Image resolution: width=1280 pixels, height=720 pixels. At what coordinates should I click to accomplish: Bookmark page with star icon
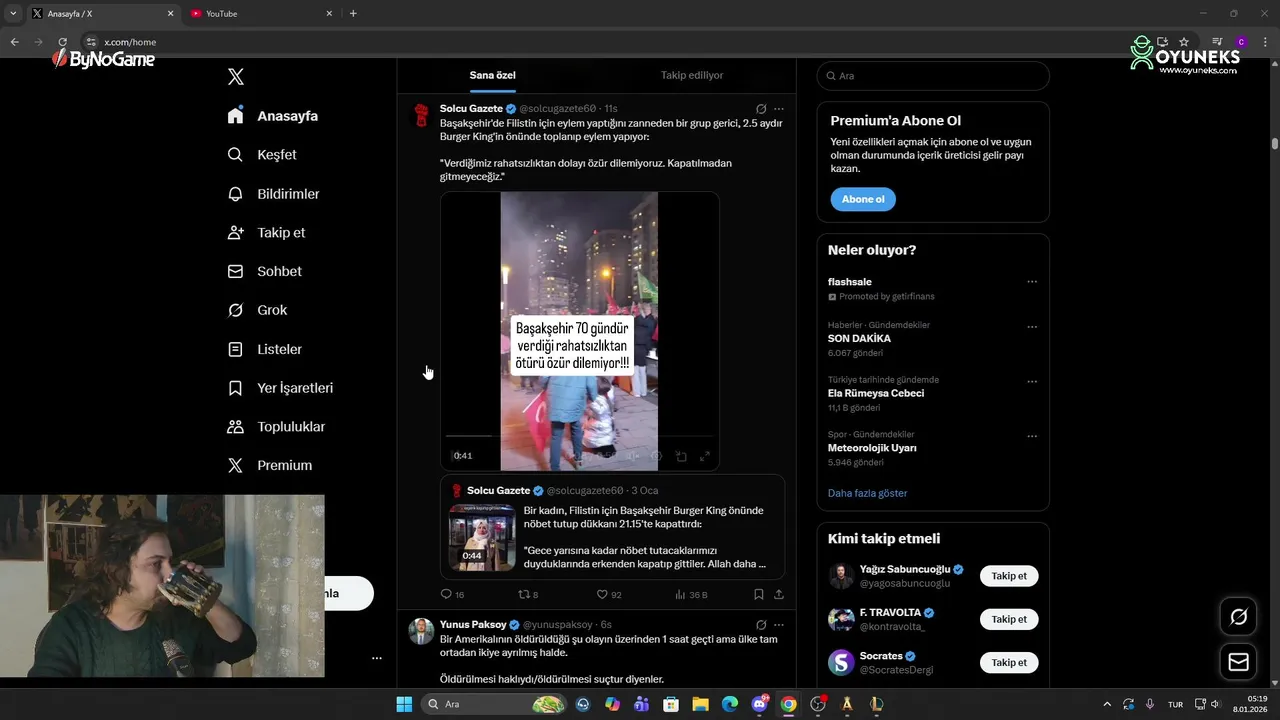pyautogui.click(x=1184, y=42)
